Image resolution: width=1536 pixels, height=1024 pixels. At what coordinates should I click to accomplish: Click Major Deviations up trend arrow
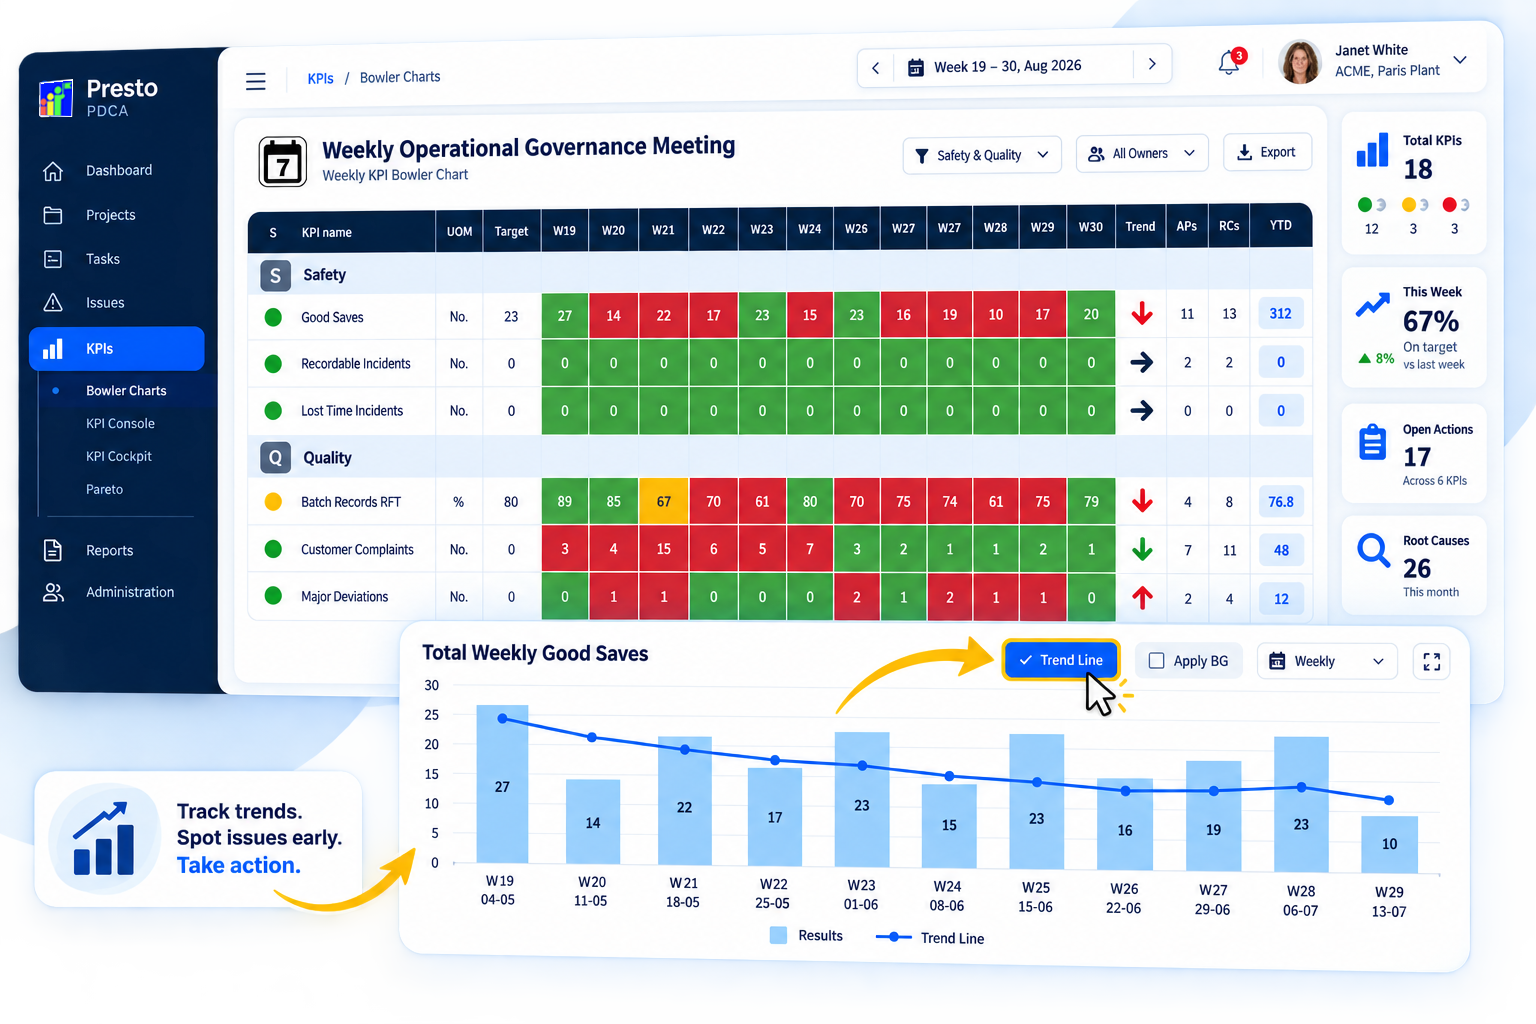point(1142,597)
